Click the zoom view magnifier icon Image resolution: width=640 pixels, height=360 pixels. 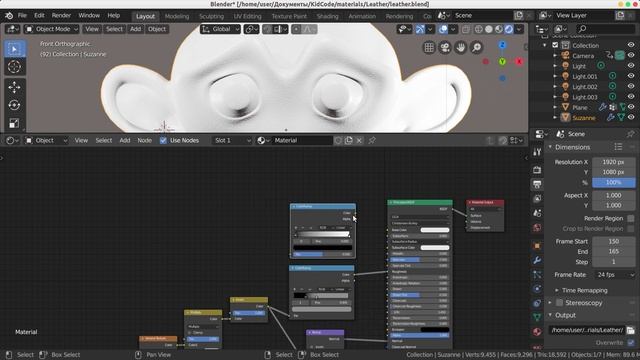[476, 47]
